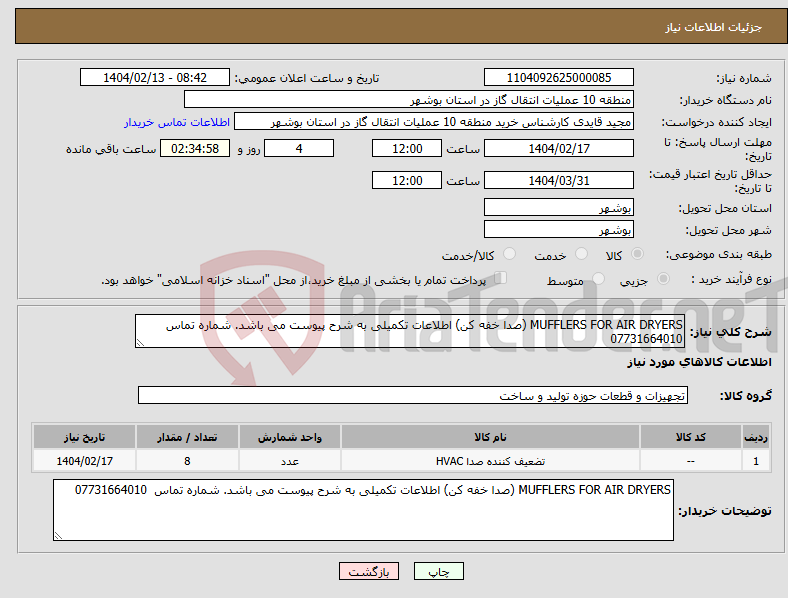Click the شرح کلی نیاز description text area
The width and height of the screenshot is (788, 598).
(410, 331)
